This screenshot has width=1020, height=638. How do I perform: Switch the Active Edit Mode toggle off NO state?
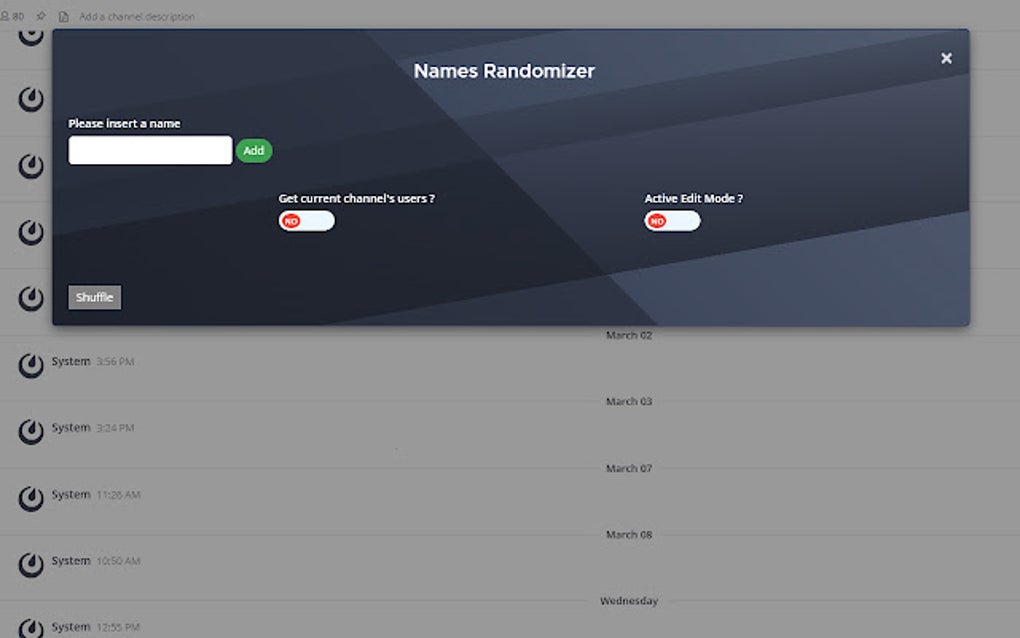(x=672, y=220)
